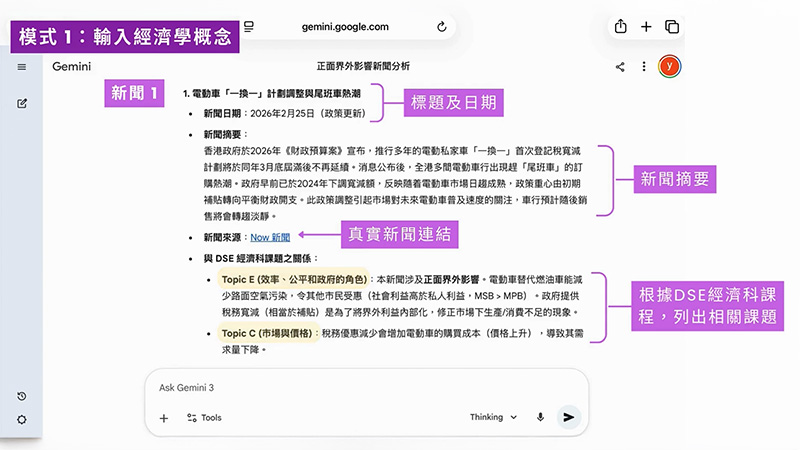Viewport: 800px width, 450px height.
Task: Click the gemini.google.com address bar
Action: point(345,27)
